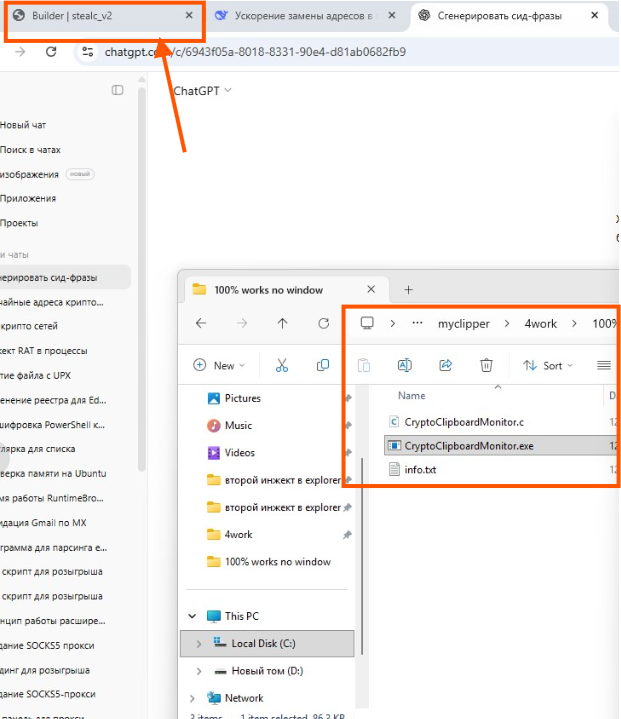Click the 4work breadcrumb in address path
This screenshot has height=719, width=621.
[540, 323]
